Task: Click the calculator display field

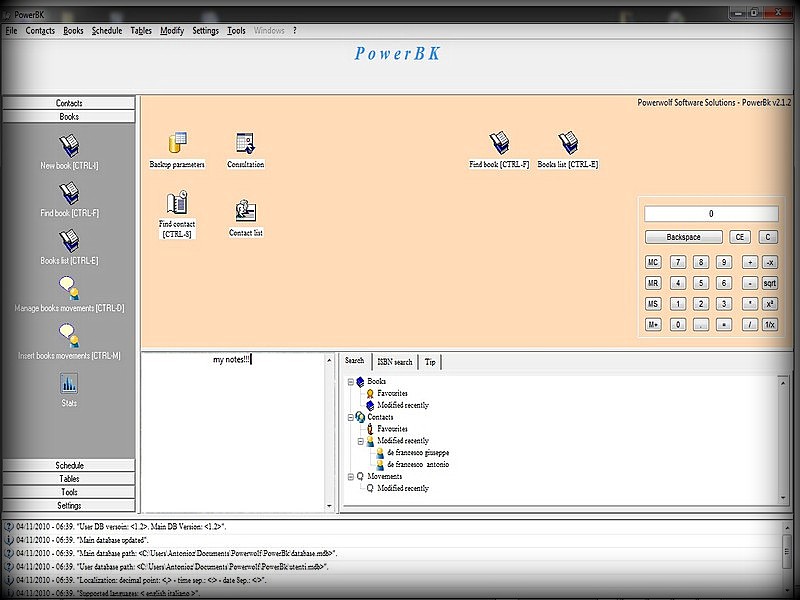Action: 711,214
